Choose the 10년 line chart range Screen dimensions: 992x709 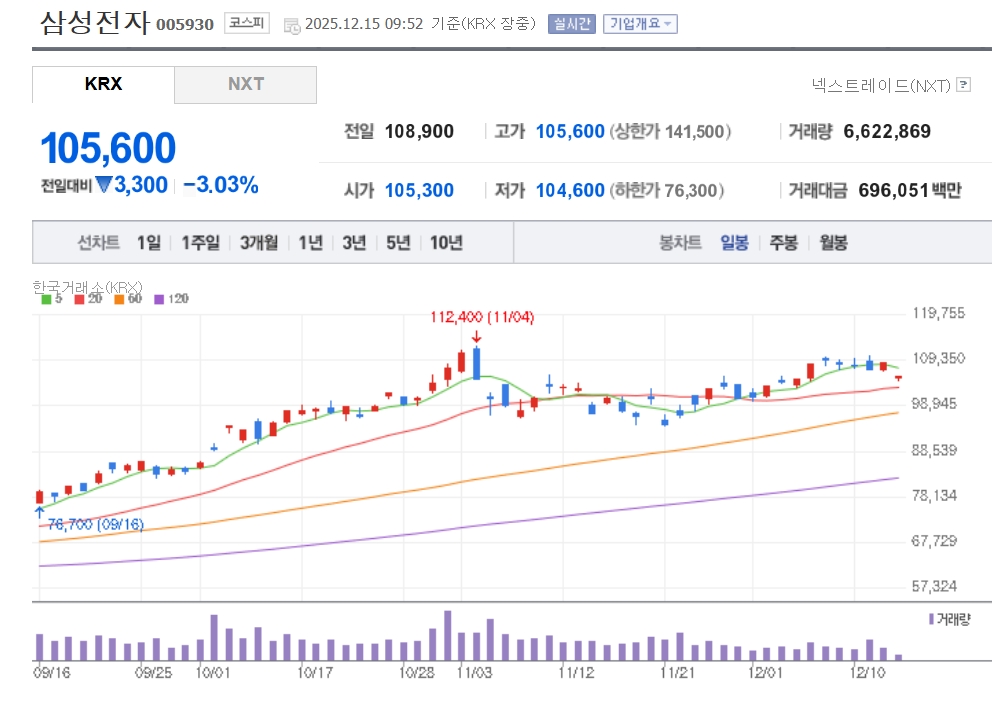coord(446,242)
